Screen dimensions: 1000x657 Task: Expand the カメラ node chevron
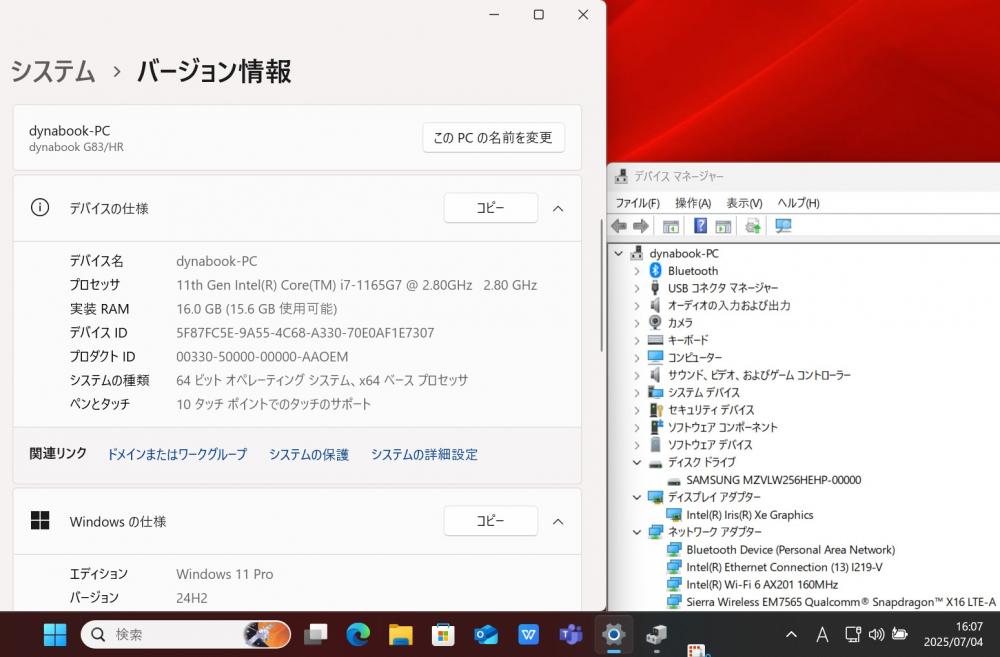pyautogui.click(x=636, y=323)
